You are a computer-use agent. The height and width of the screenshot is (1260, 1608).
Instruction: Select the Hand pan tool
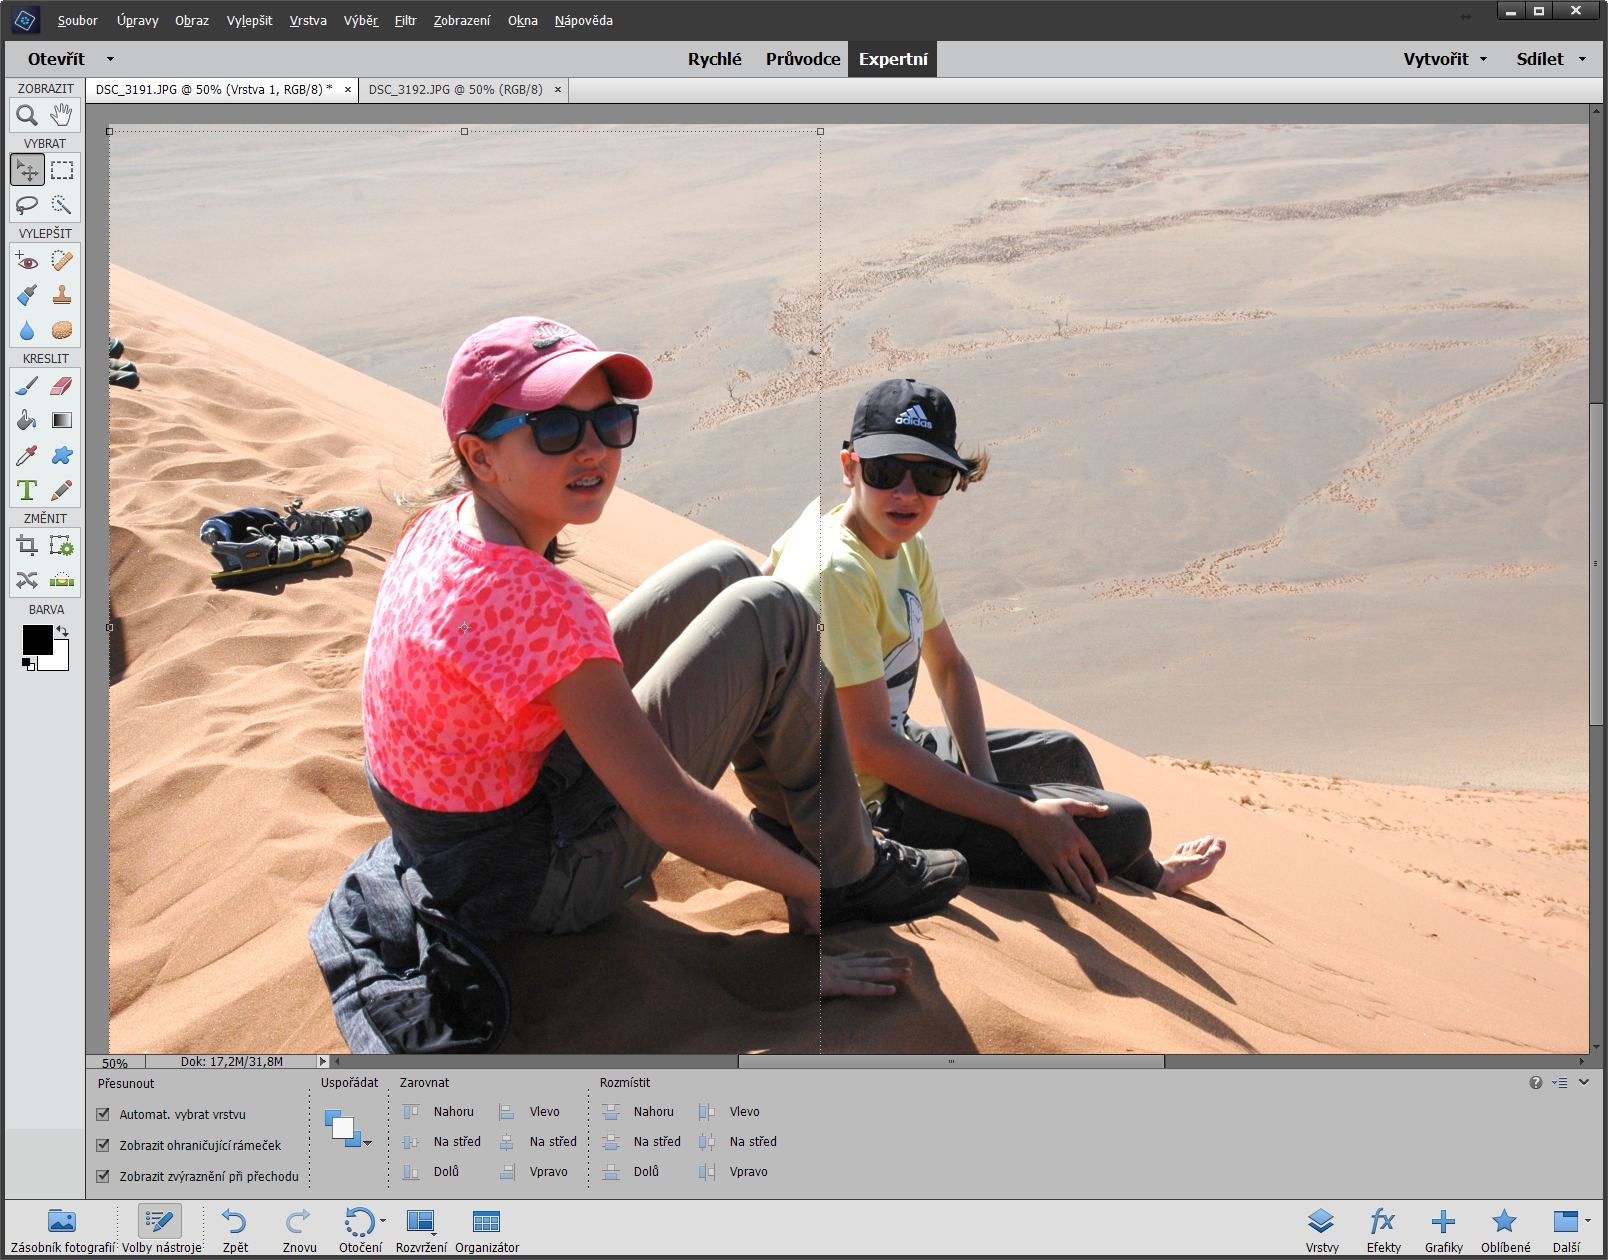(x=62, y=115)
